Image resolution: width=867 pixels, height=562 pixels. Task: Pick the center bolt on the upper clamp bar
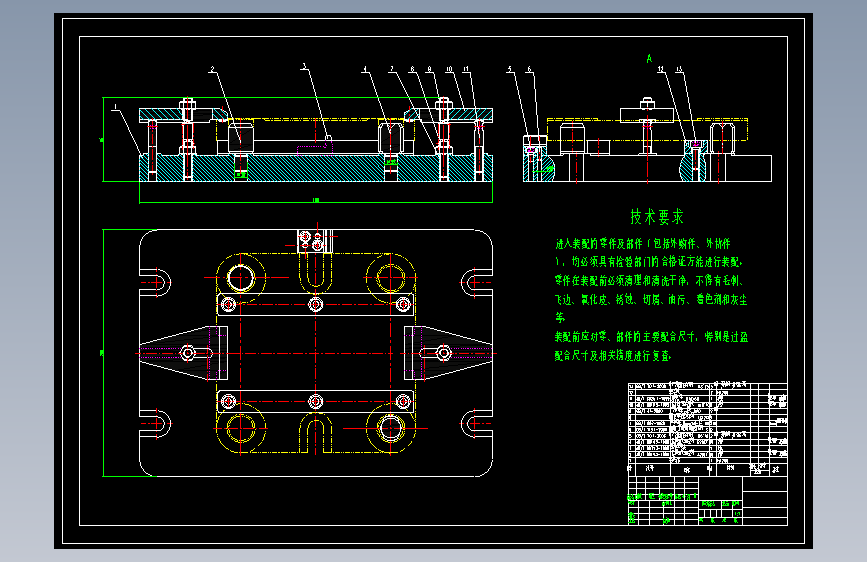pos(316,304)
